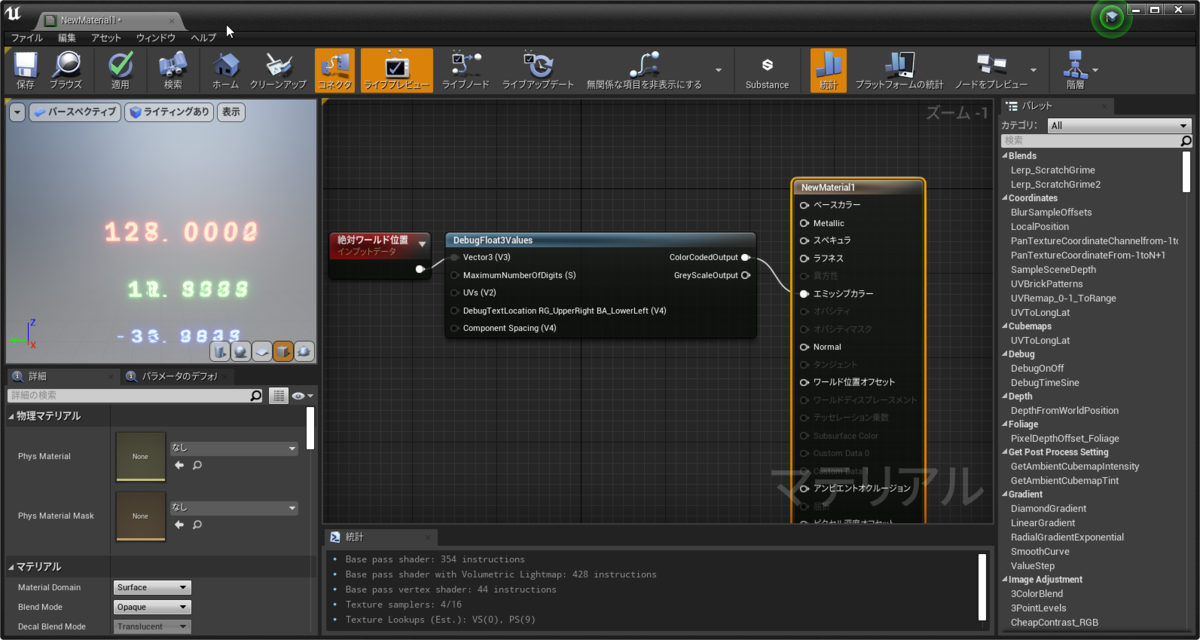1200x640 pixels.
Task: Go to ホーム in the graph
Action: (226, 70)
